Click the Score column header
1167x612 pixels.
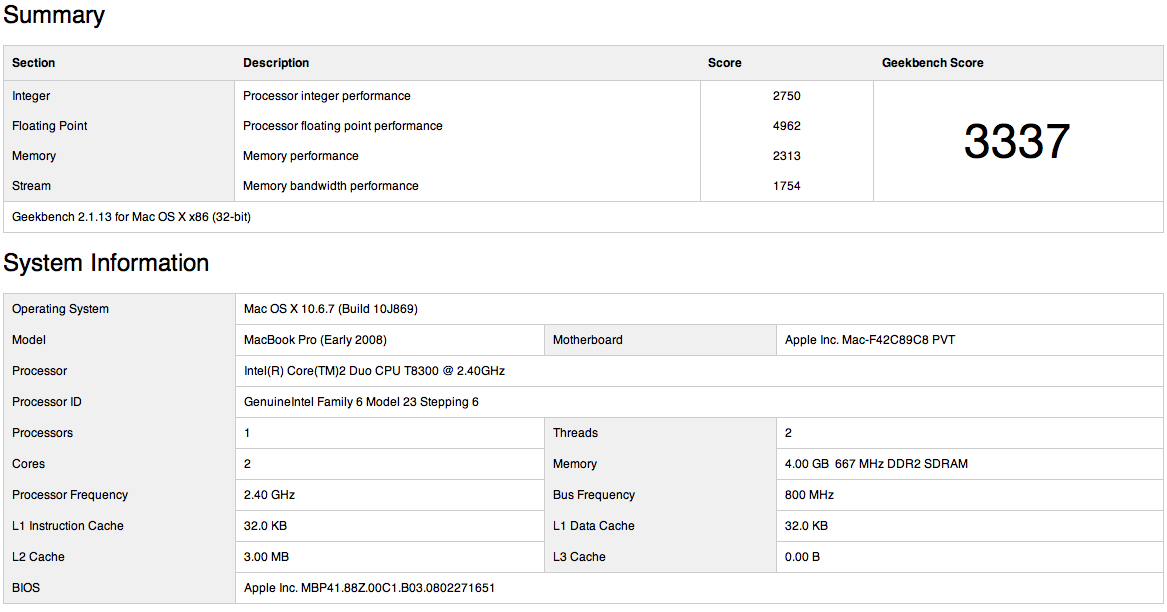tap(724, 63)
